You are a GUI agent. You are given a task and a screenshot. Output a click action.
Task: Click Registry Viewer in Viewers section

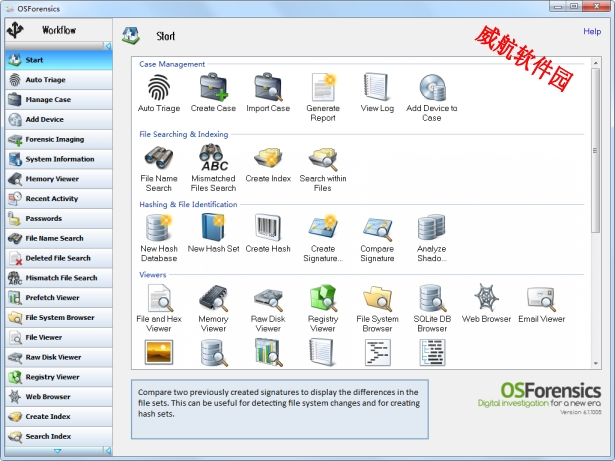tap(323, 298)
